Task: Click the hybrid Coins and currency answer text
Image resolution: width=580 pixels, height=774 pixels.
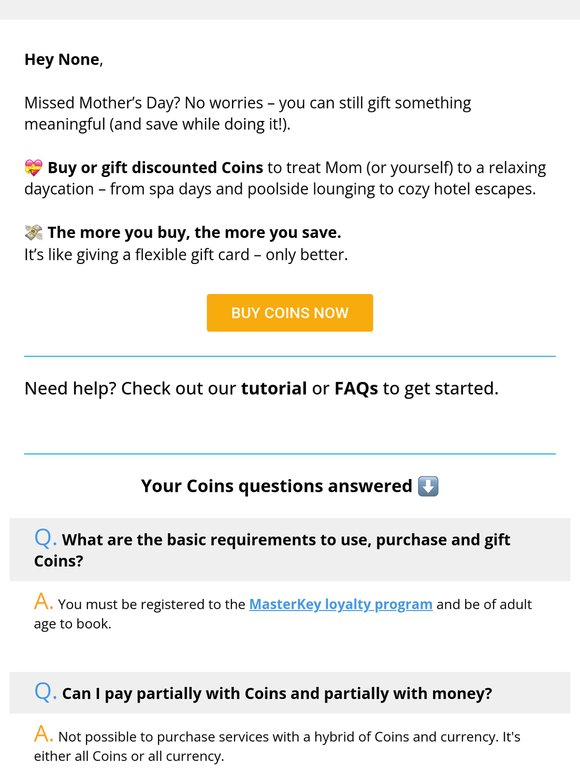Action: tap(277, 745)
